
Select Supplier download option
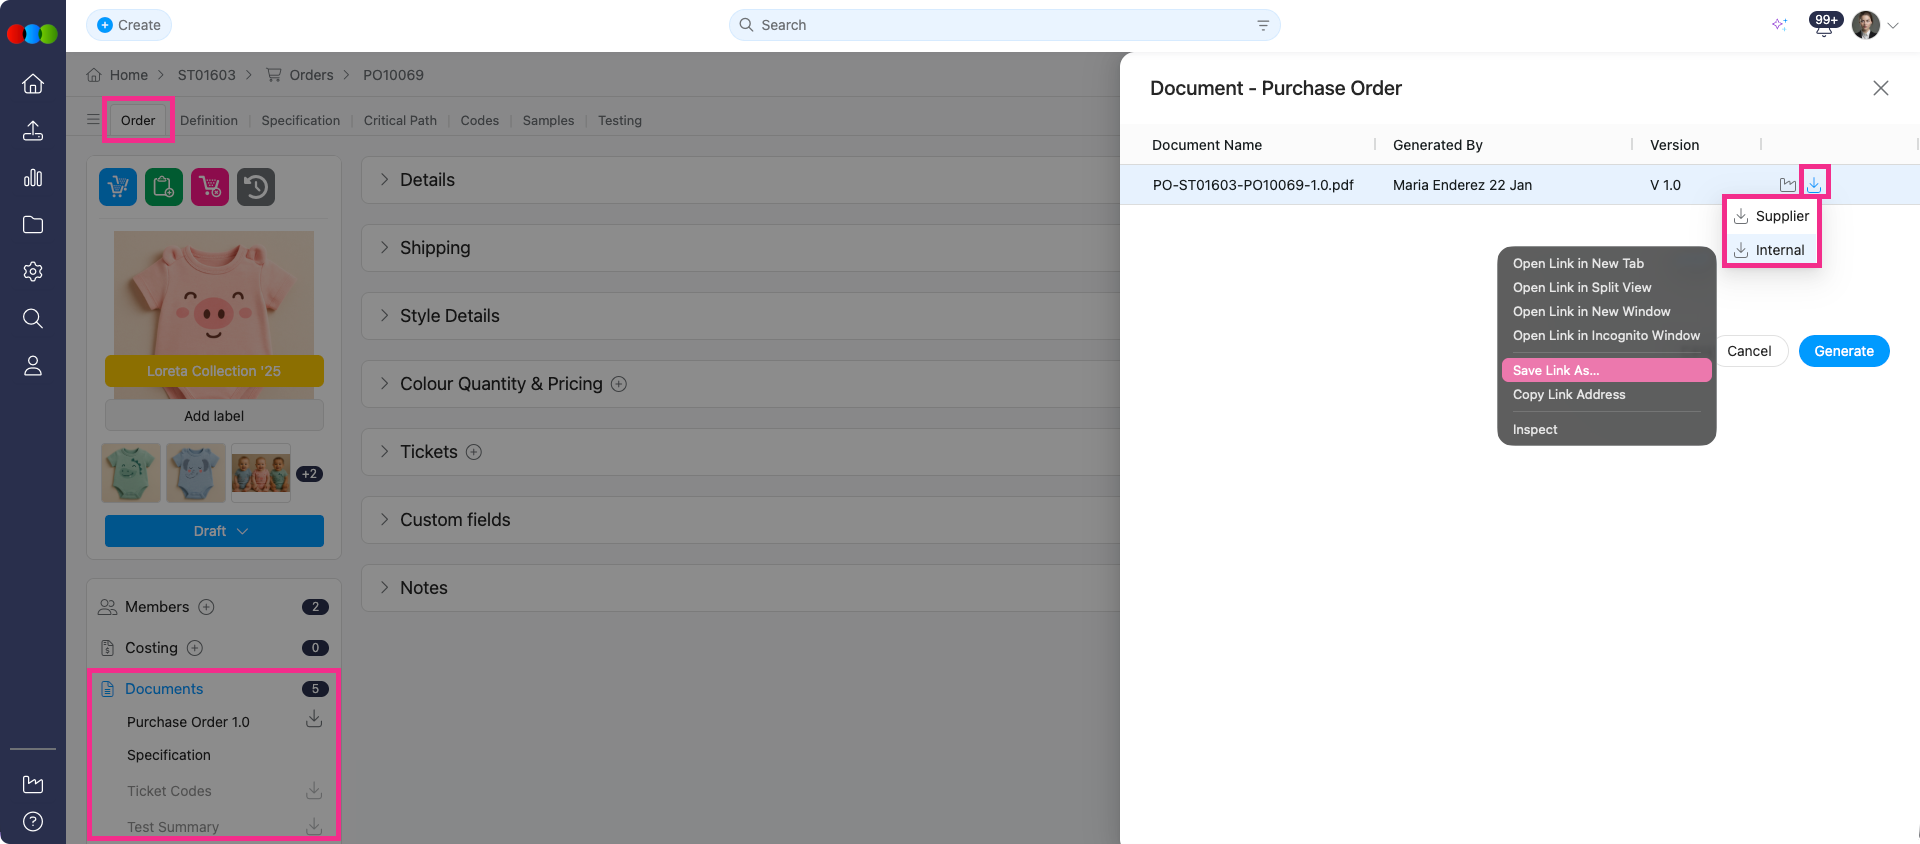pos(1771,216)
